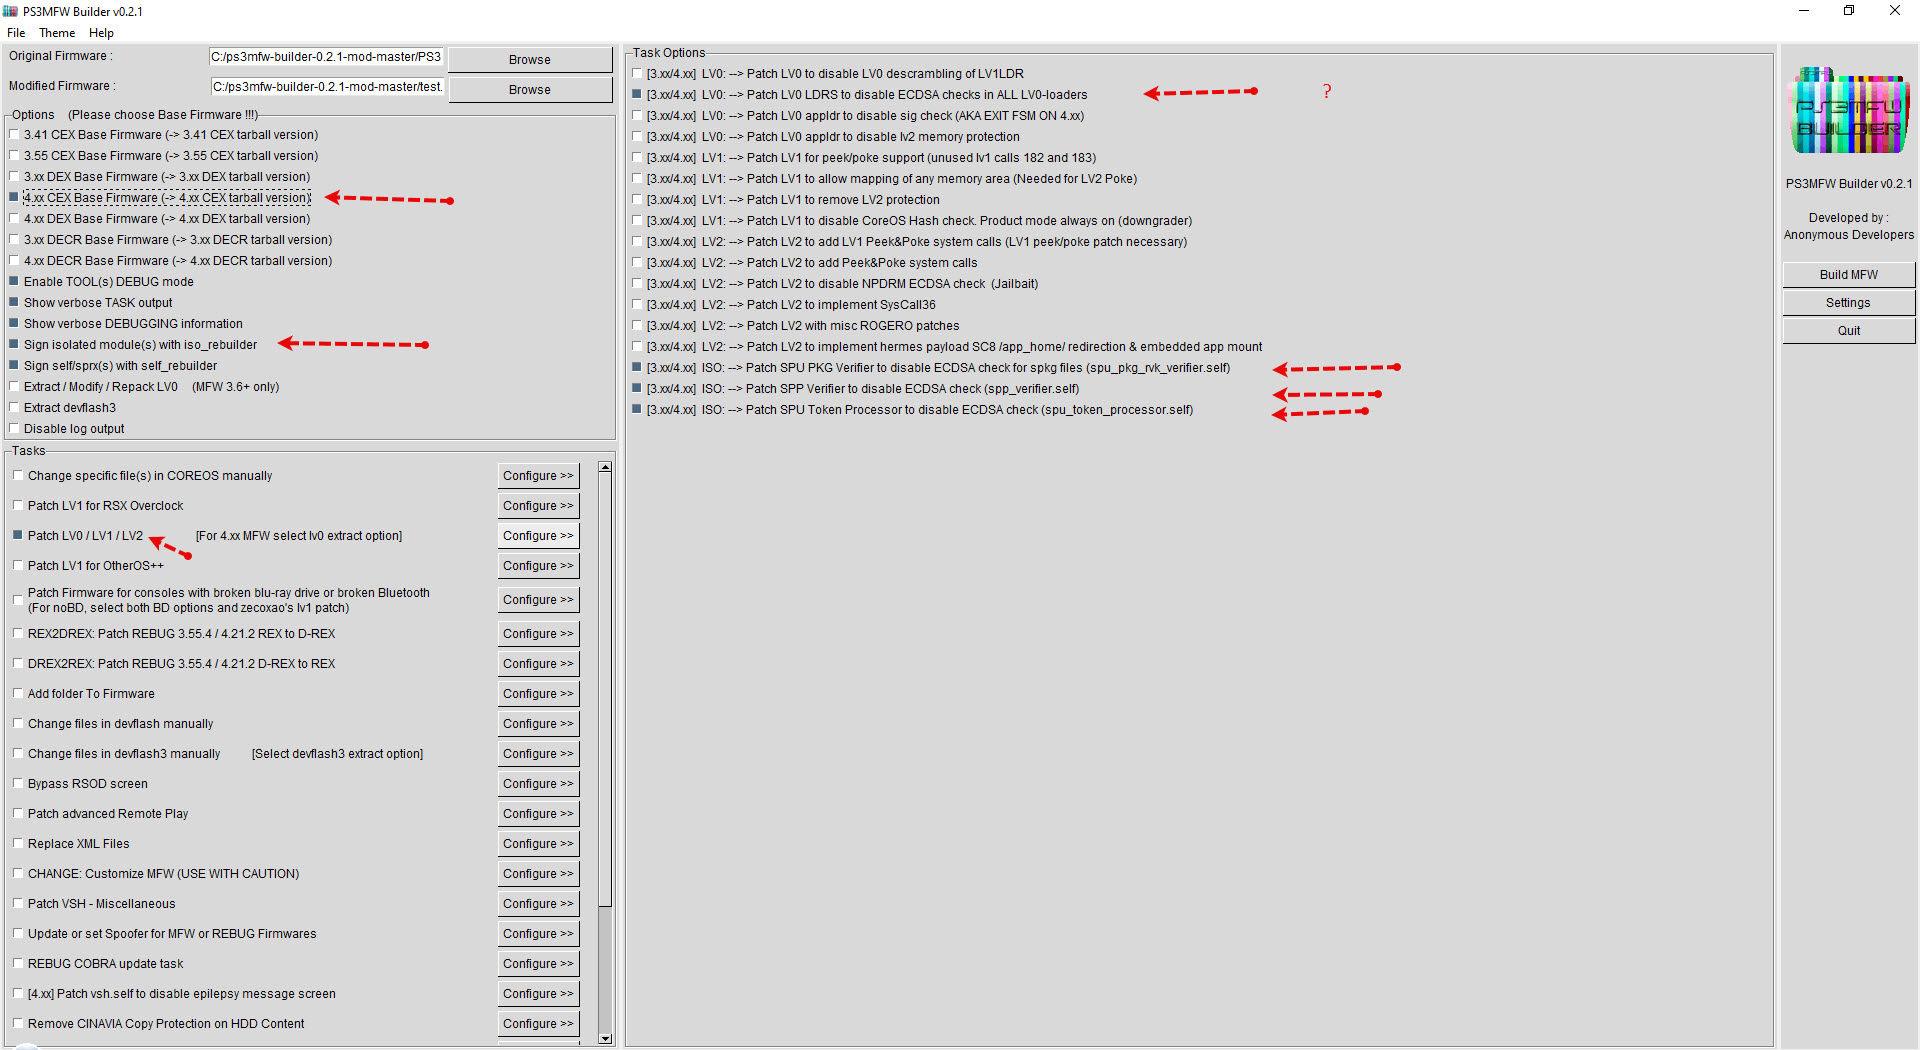The height and width of the screenshot is (1050, 1920).
Task: Toggle Patch SPU Token Processor ECDSA option
Action: click(x=637, y=410)
